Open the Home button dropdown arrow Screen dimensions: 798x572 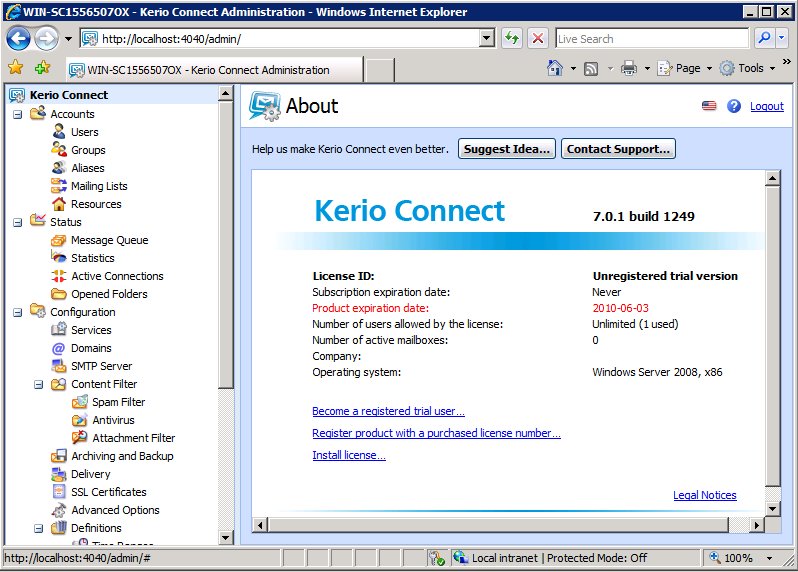(x=573, y=68)
